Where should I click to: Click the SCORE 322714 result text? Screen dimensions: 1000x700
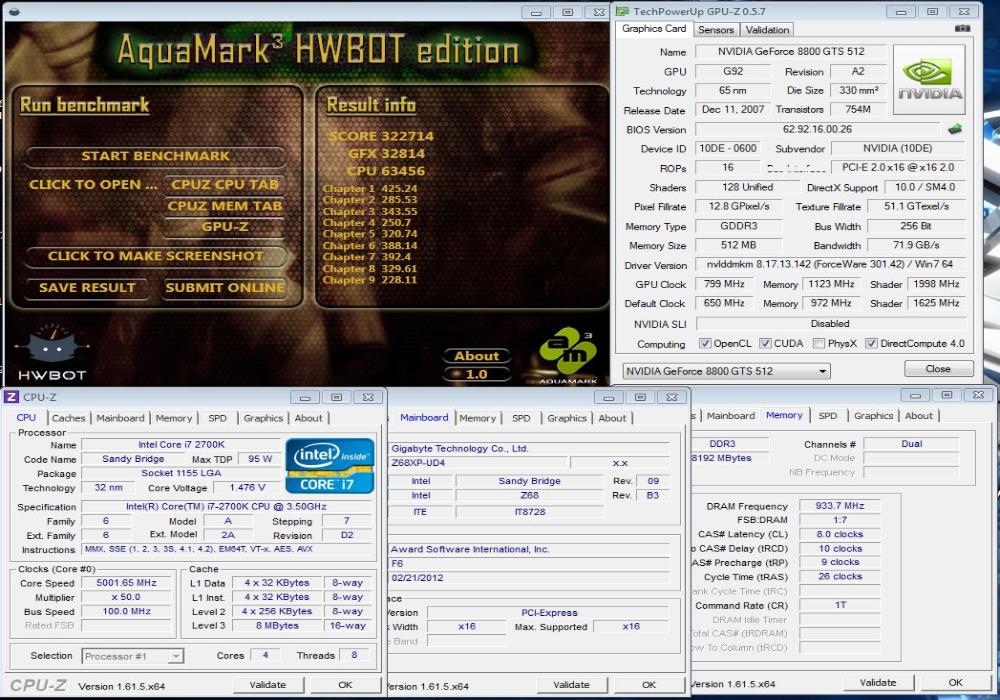pos(381,136)
